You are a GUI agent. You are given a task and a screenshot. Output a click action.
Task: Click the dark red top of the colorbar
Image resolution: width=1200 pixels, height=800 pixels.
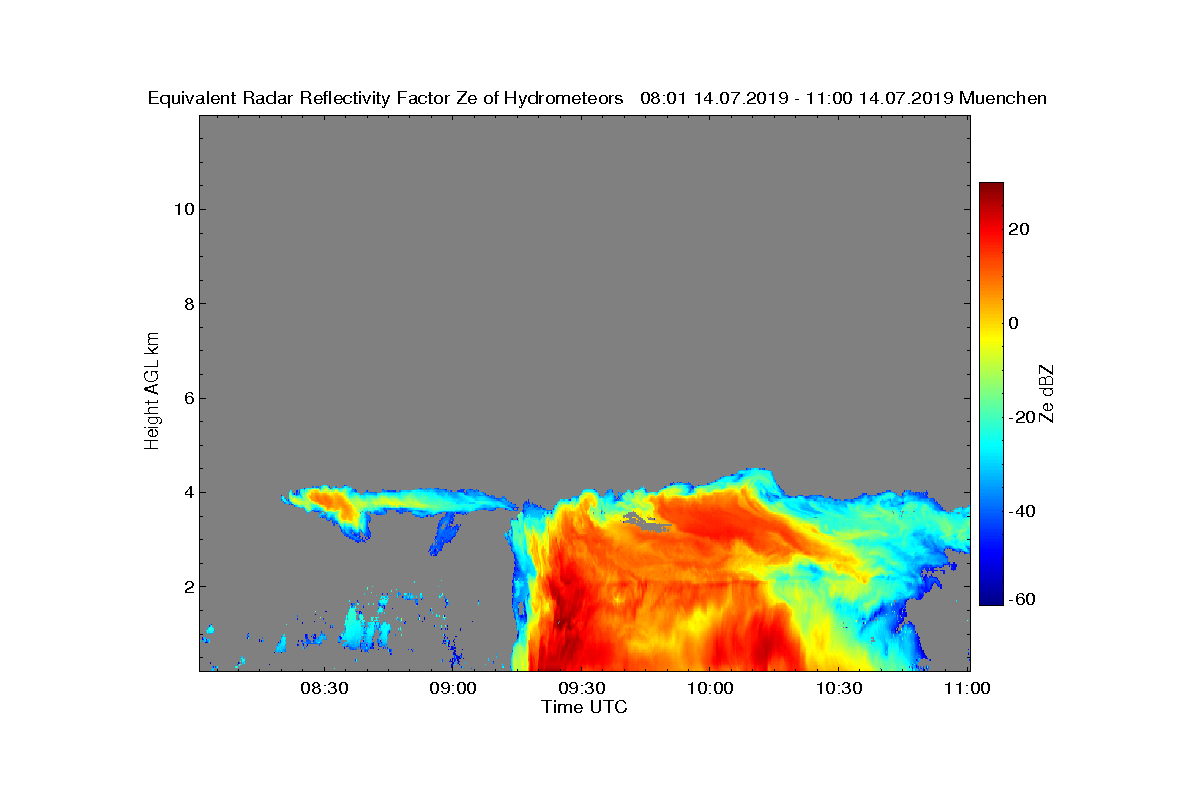click(991, 190)
